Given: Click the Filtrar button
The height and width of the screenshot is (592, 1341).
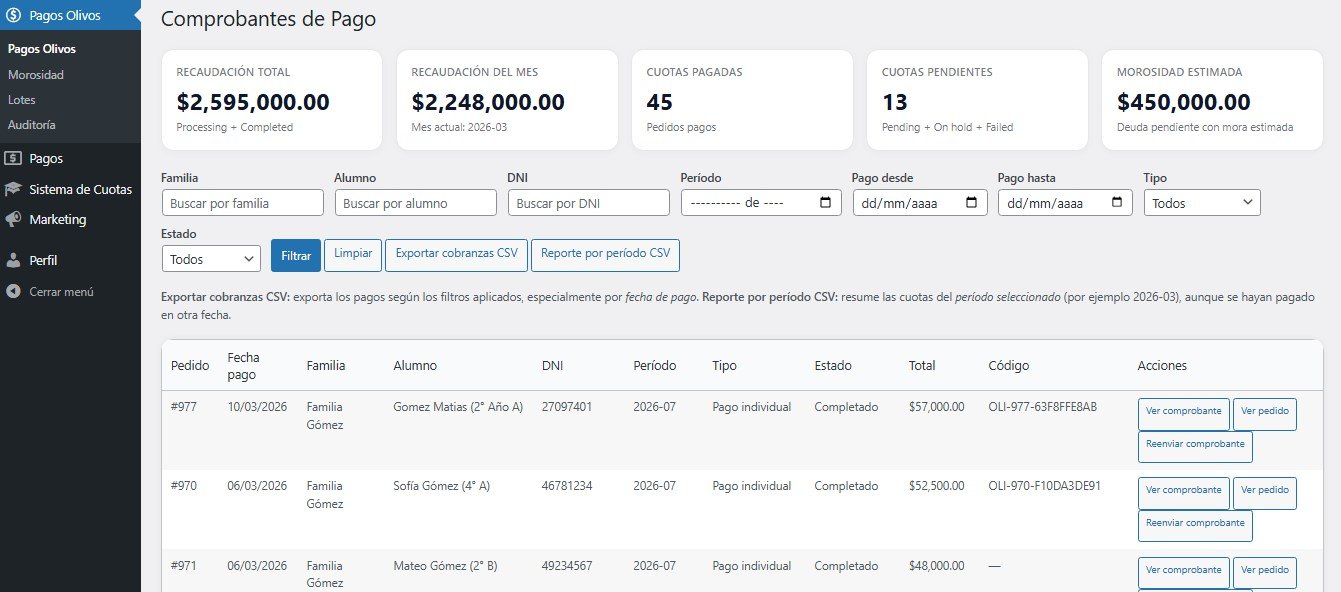Looking at the screenshot, I should click(x=296, y=256).
